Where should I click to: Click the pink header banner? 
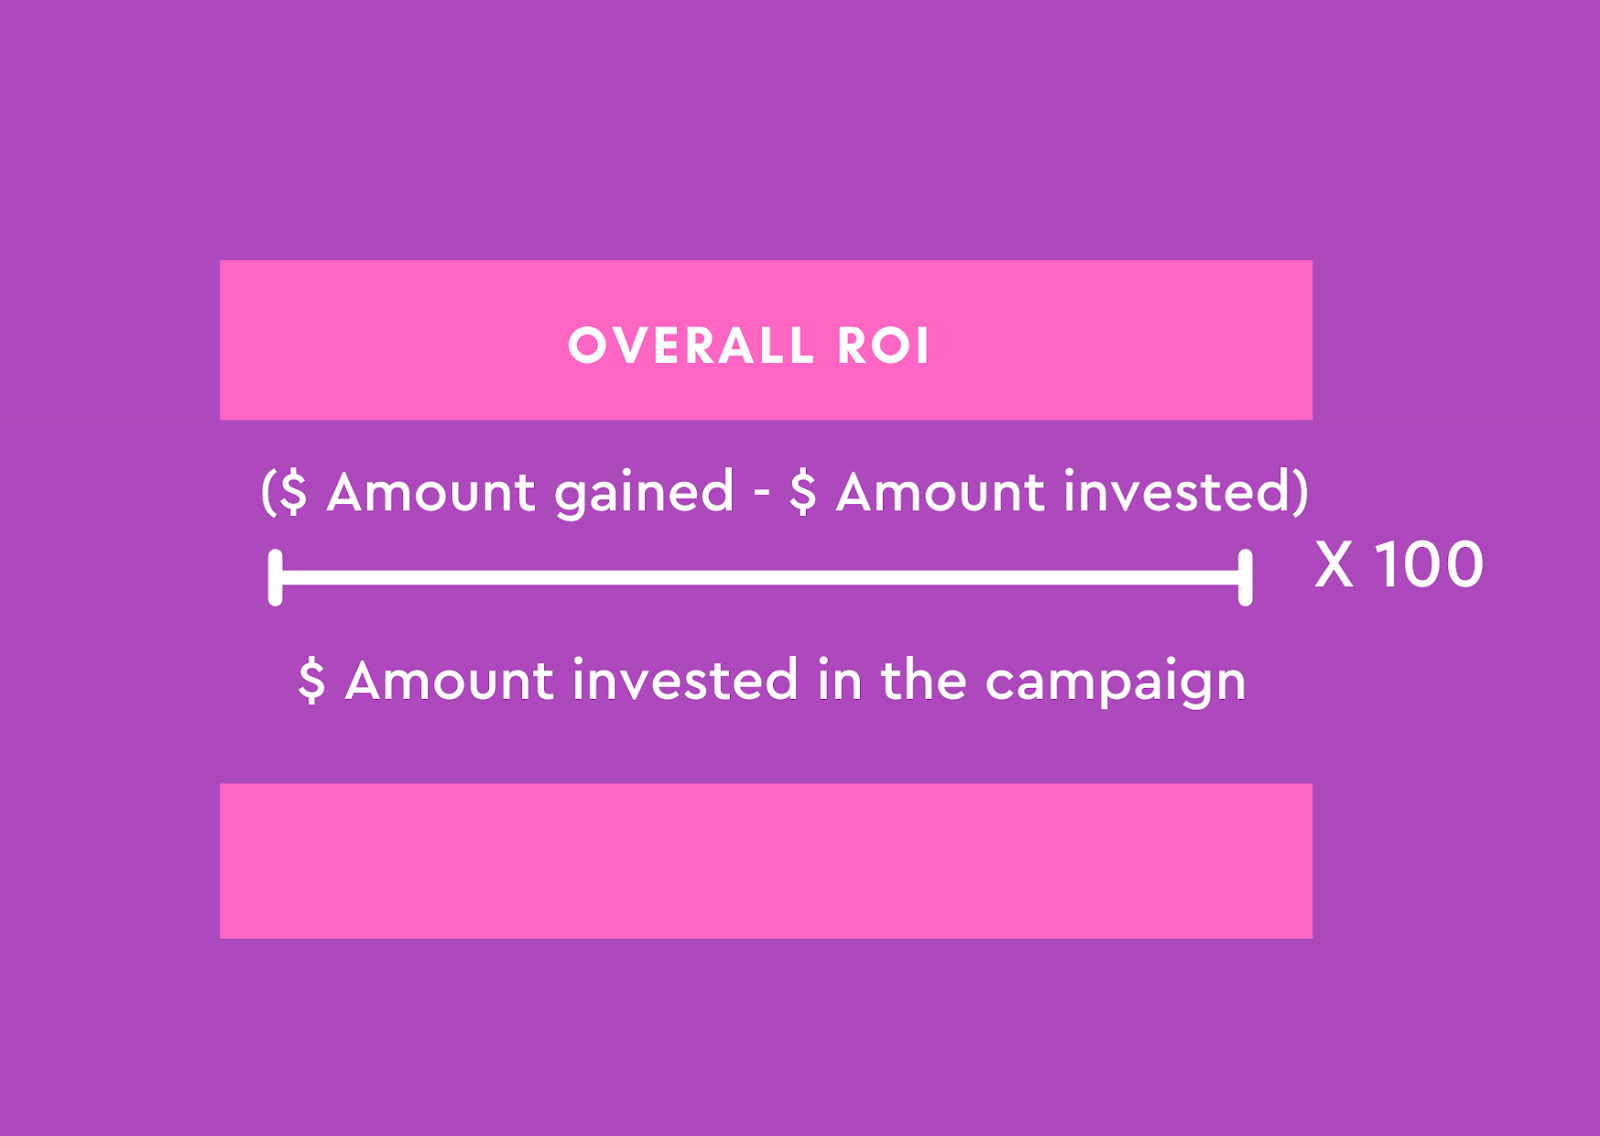click(x=766, y=340)
